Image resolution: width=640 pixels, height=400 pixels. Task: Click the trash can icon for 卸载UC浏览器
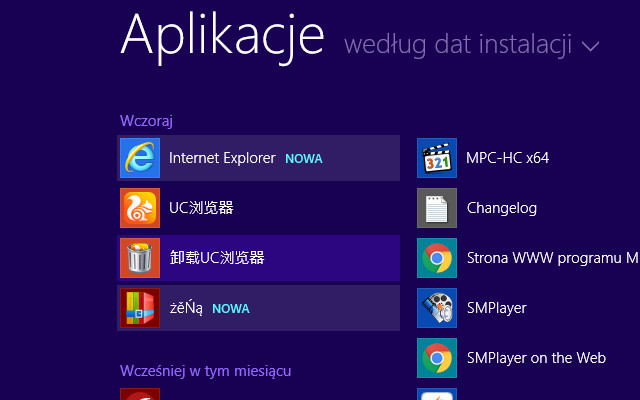click(x=140, y=258)
